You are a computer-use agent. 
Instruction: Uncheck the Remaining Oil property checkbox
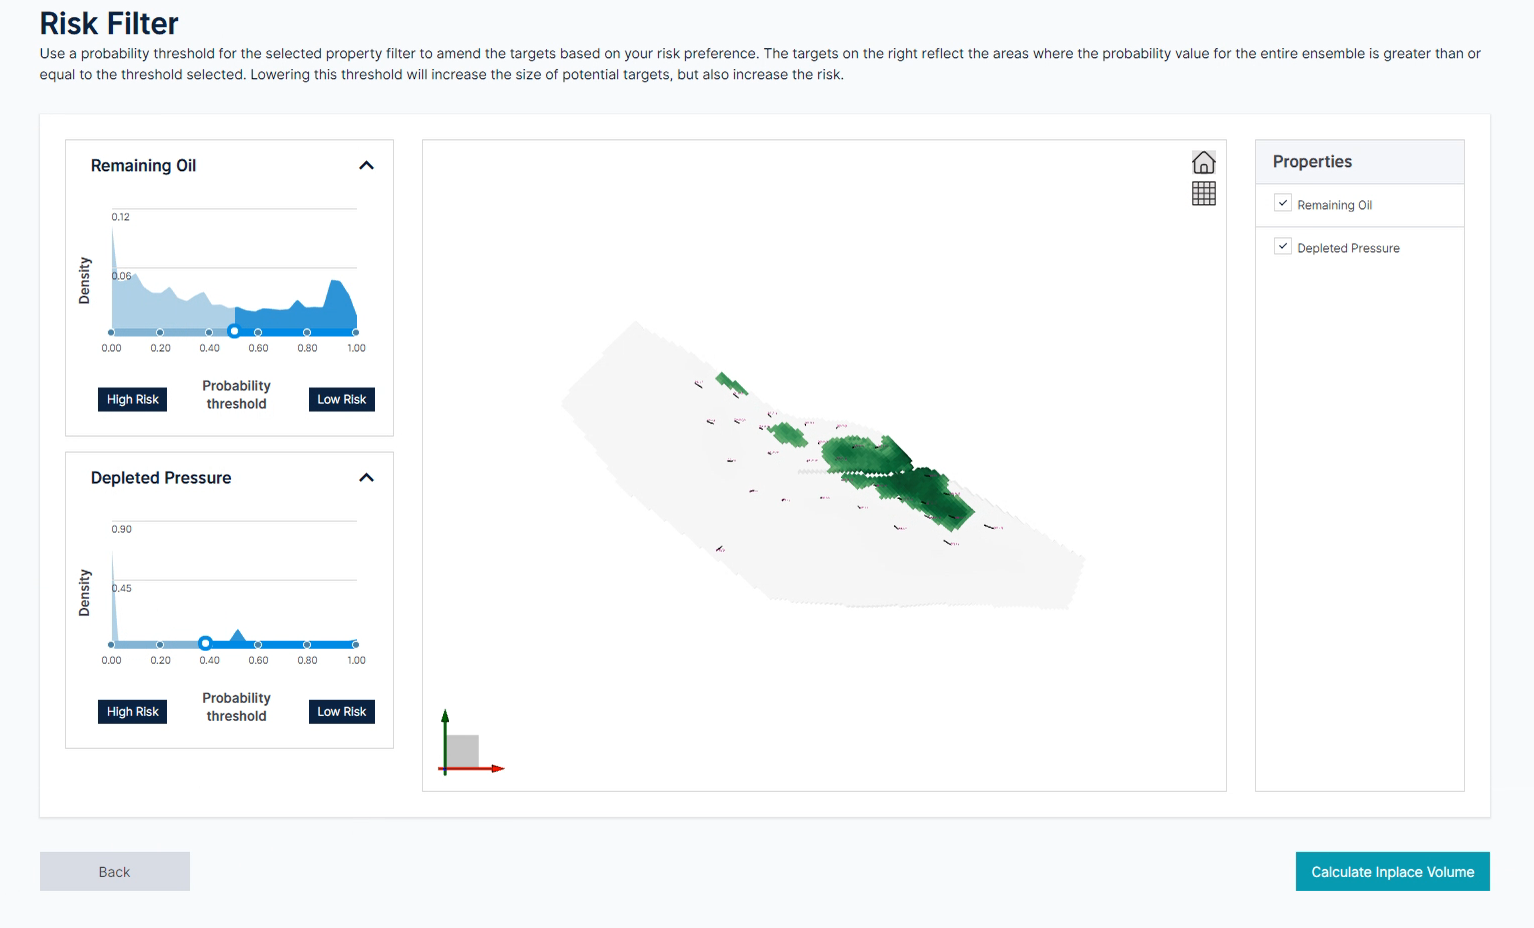pyautogui.click(x=1283, y=204)
